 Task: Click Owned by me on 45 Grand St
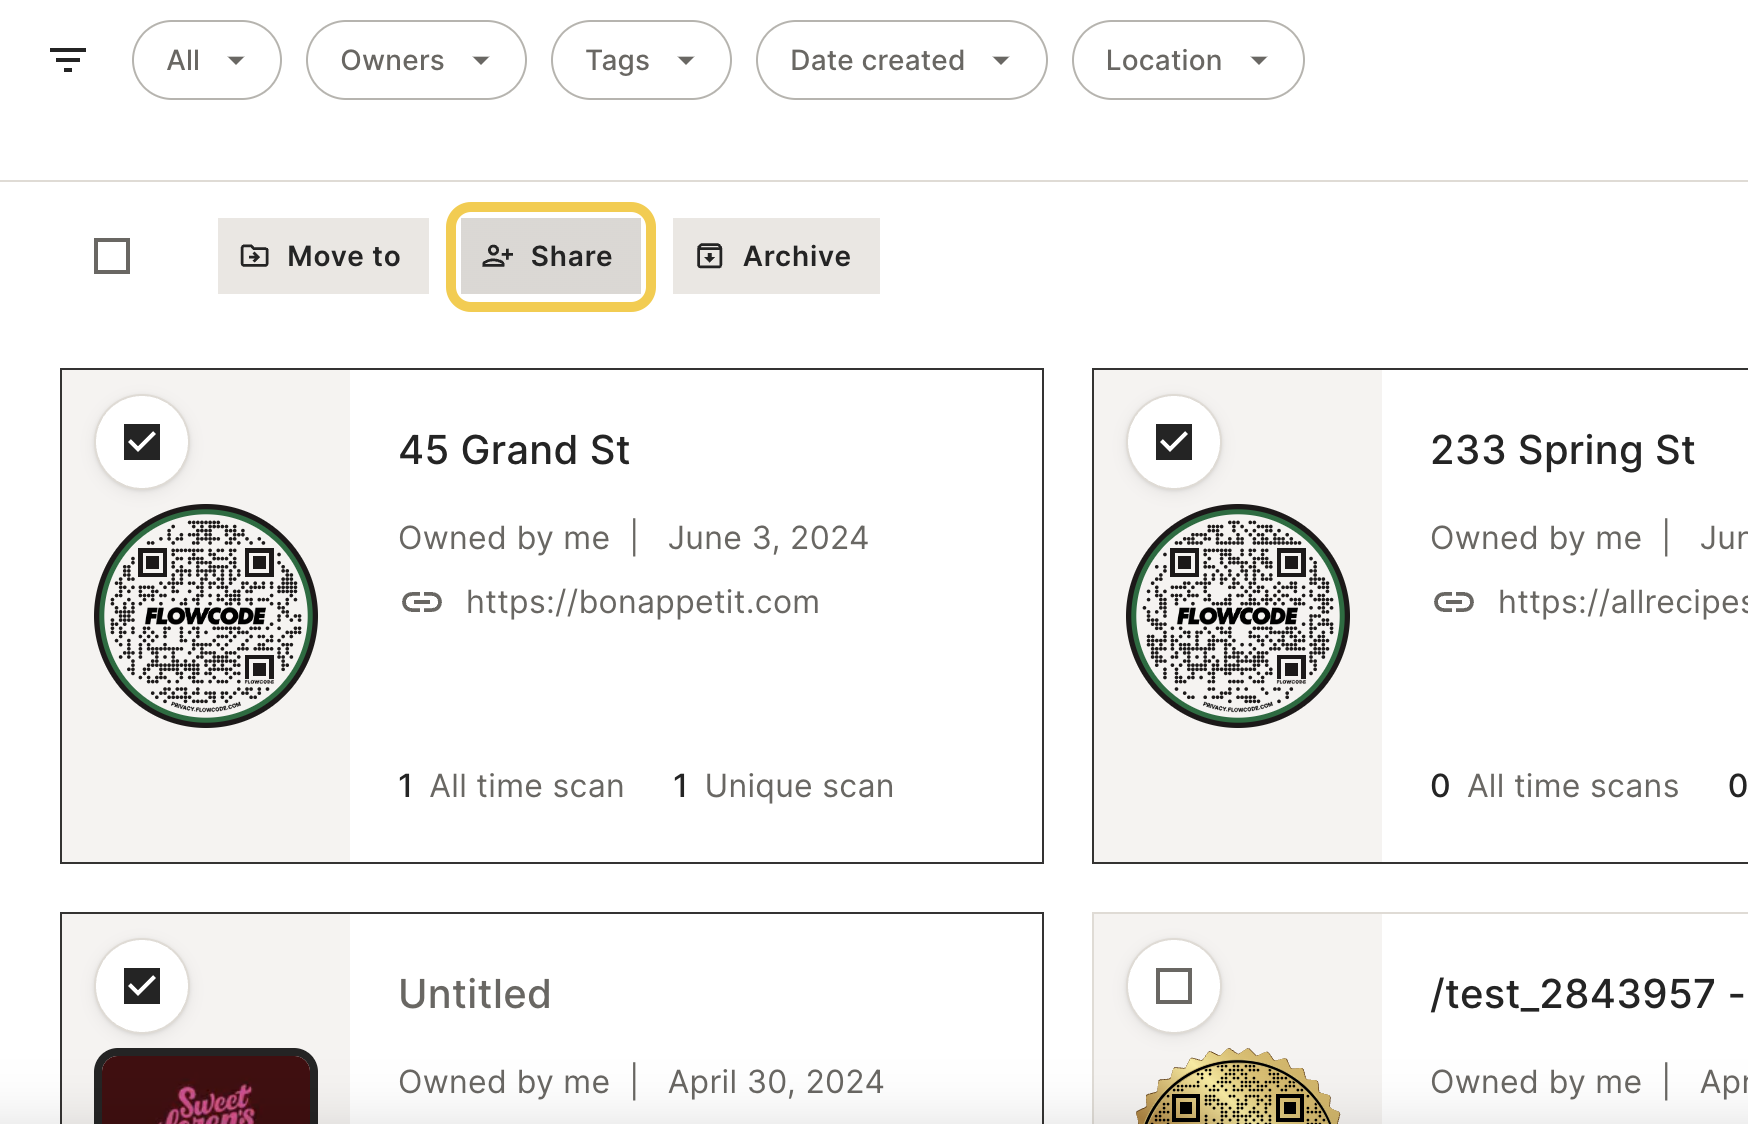point(504,538)
